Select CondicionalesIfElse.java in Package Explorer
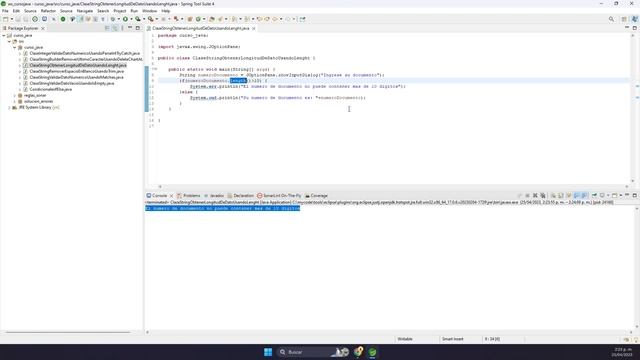Screen dimensions: 640x360 (x=50, y=89)
